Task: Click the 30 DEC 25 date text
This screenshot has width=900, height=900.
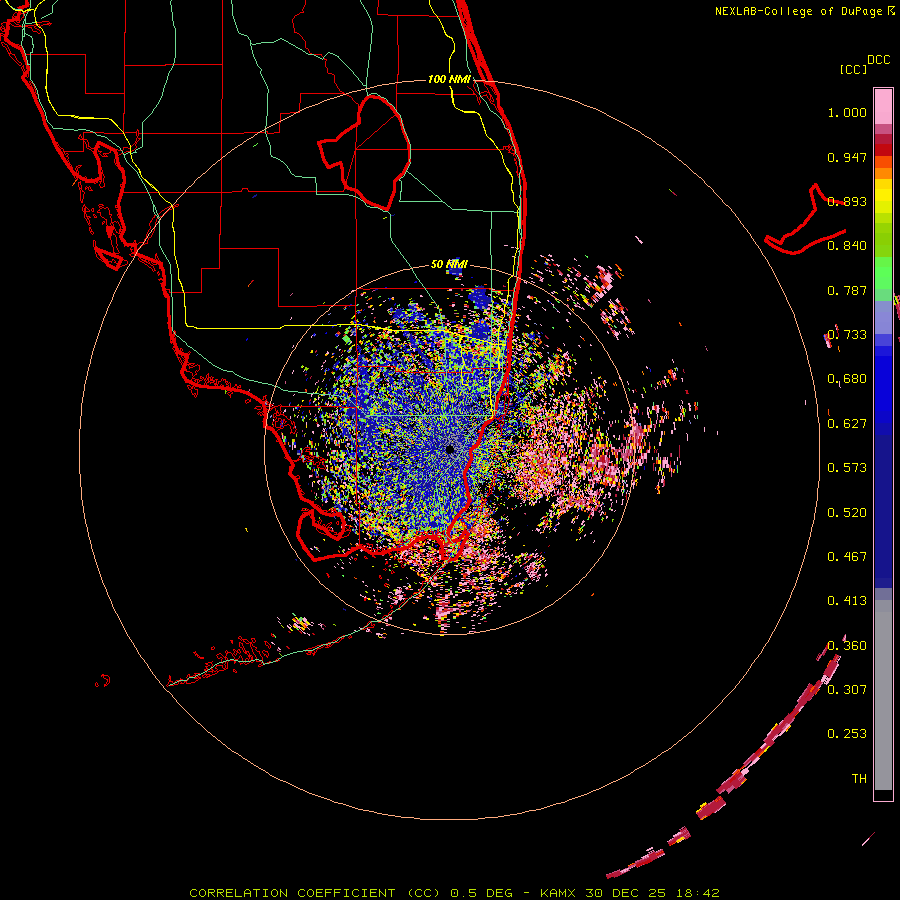Action: tap(626, 893)
